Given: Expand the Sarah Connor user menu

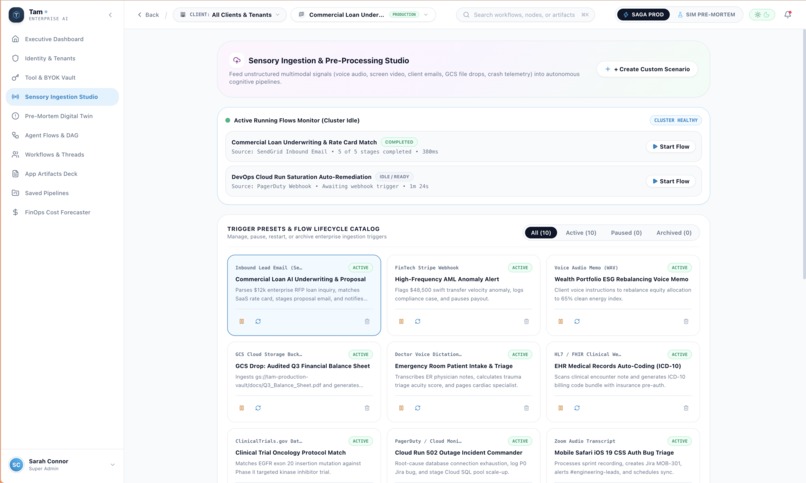Looking at the screenshot, I should [113, 465].
